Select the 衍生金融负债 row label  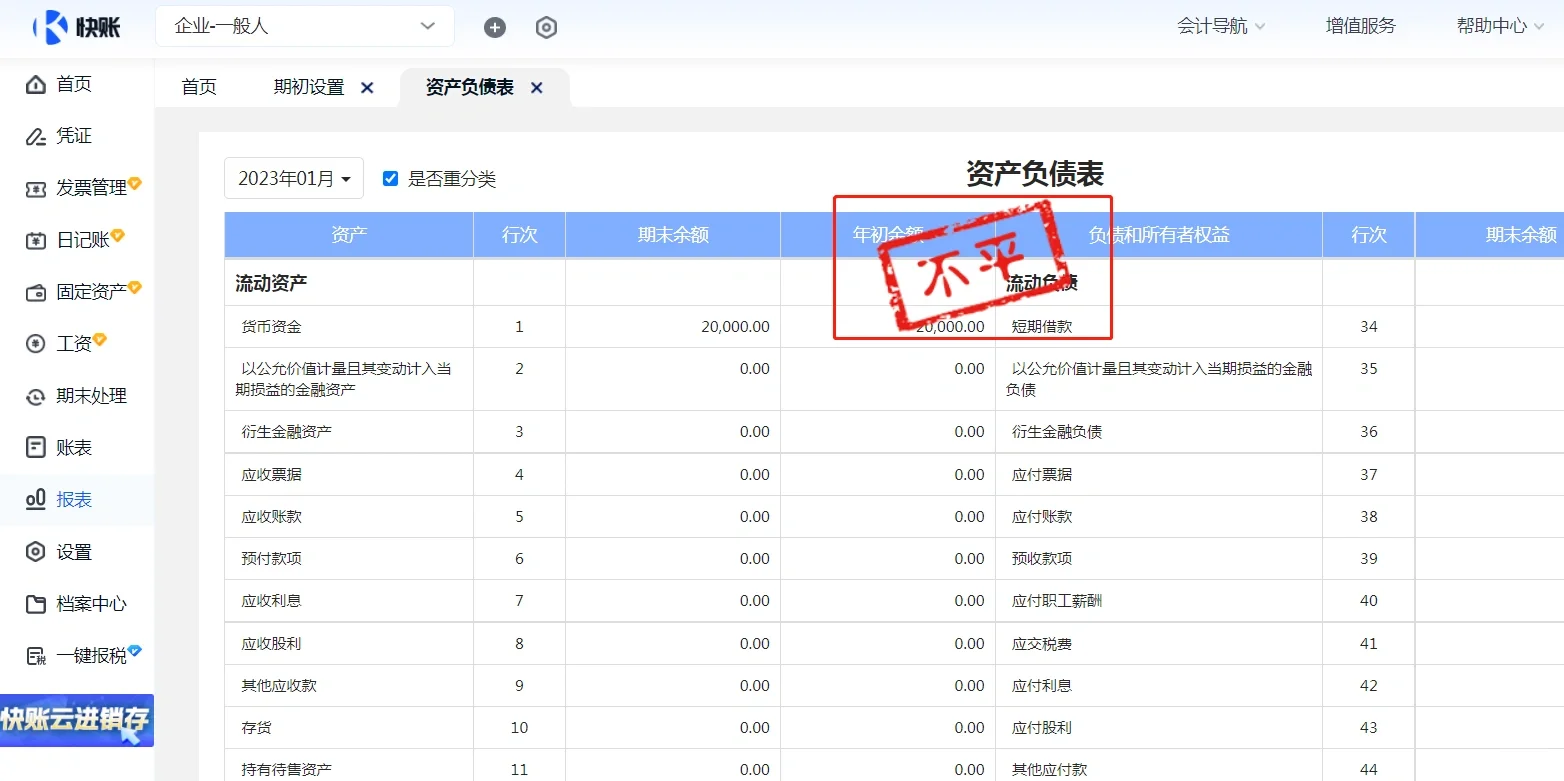coord(1057,432)
